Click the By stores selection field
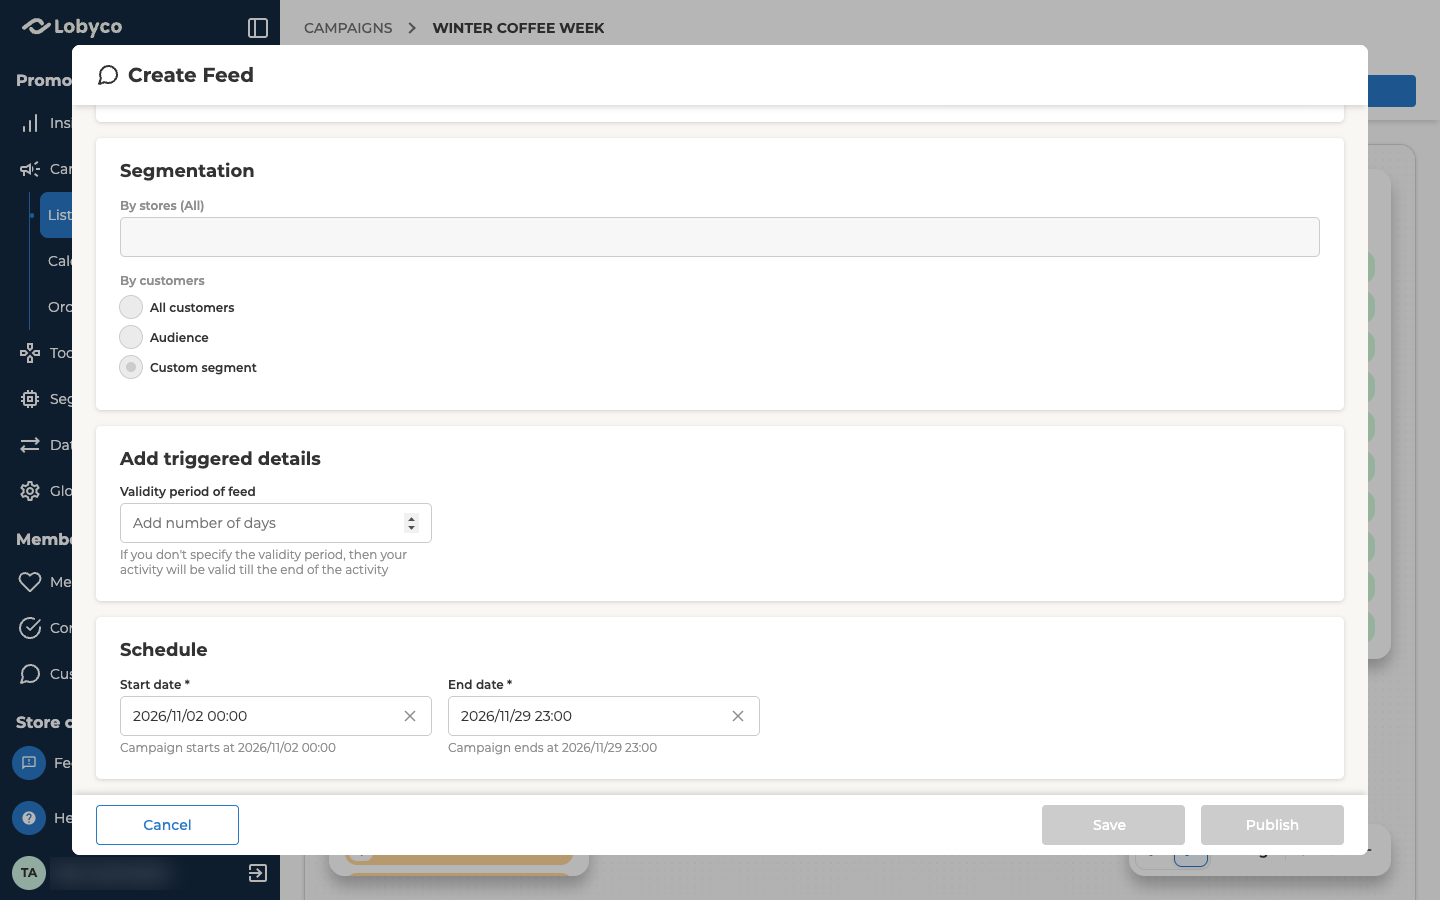The height and width of the screenshot is (900, 1440). coord(720,237)
